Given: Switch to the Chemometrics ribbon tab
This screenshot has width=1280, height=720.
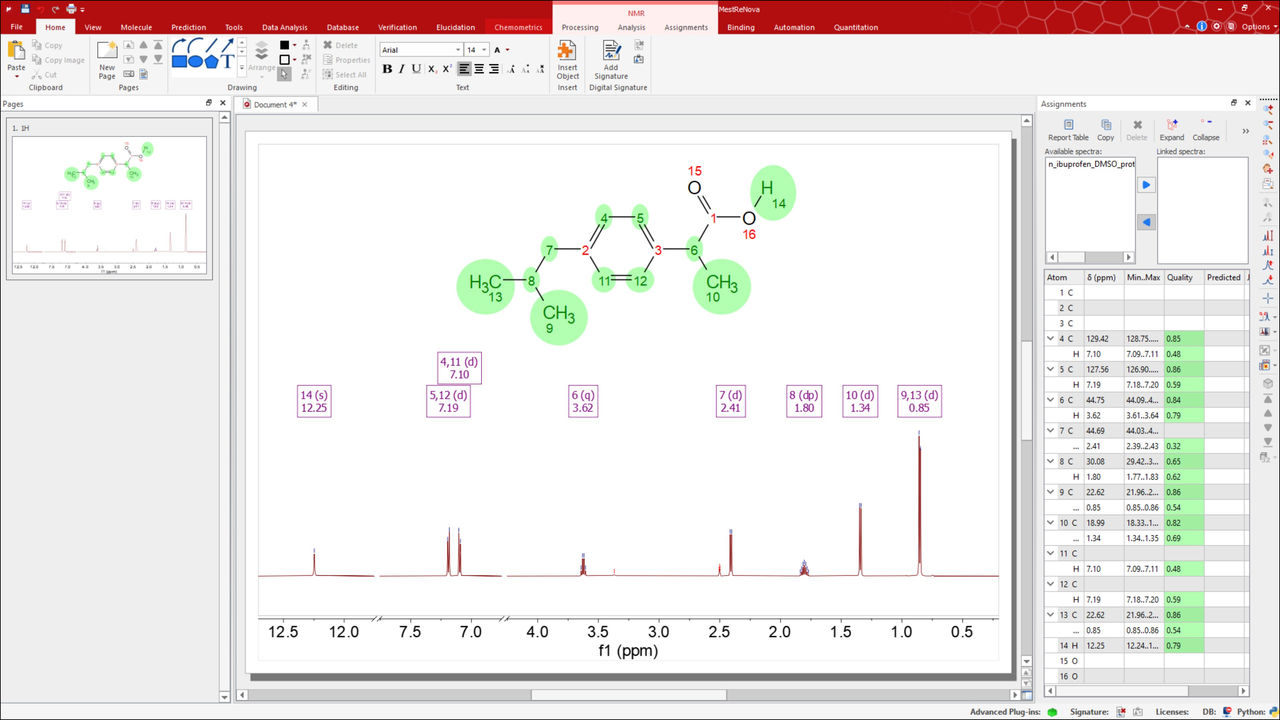Looking at the screenshot, I should 518,27.
